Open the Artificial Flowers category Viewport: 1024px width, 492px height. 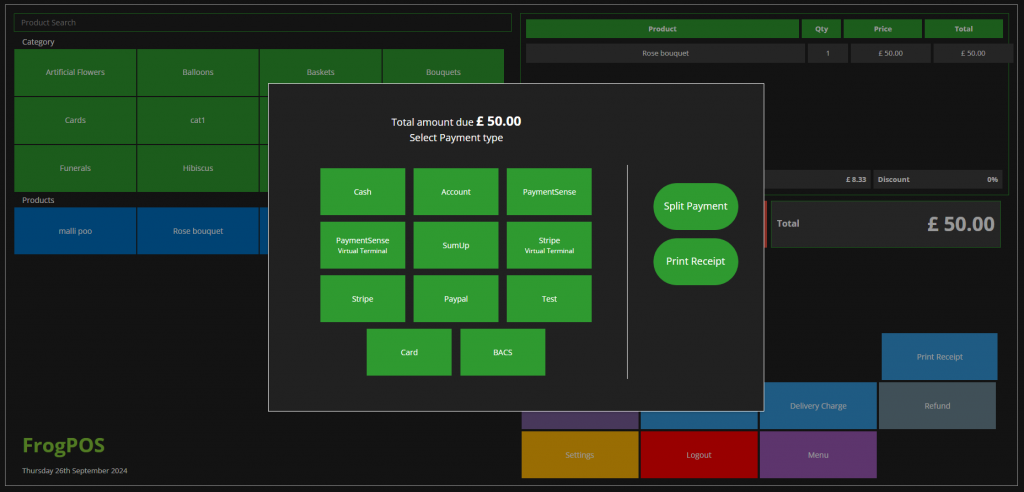pyautogui.click(x=75, y=73)
